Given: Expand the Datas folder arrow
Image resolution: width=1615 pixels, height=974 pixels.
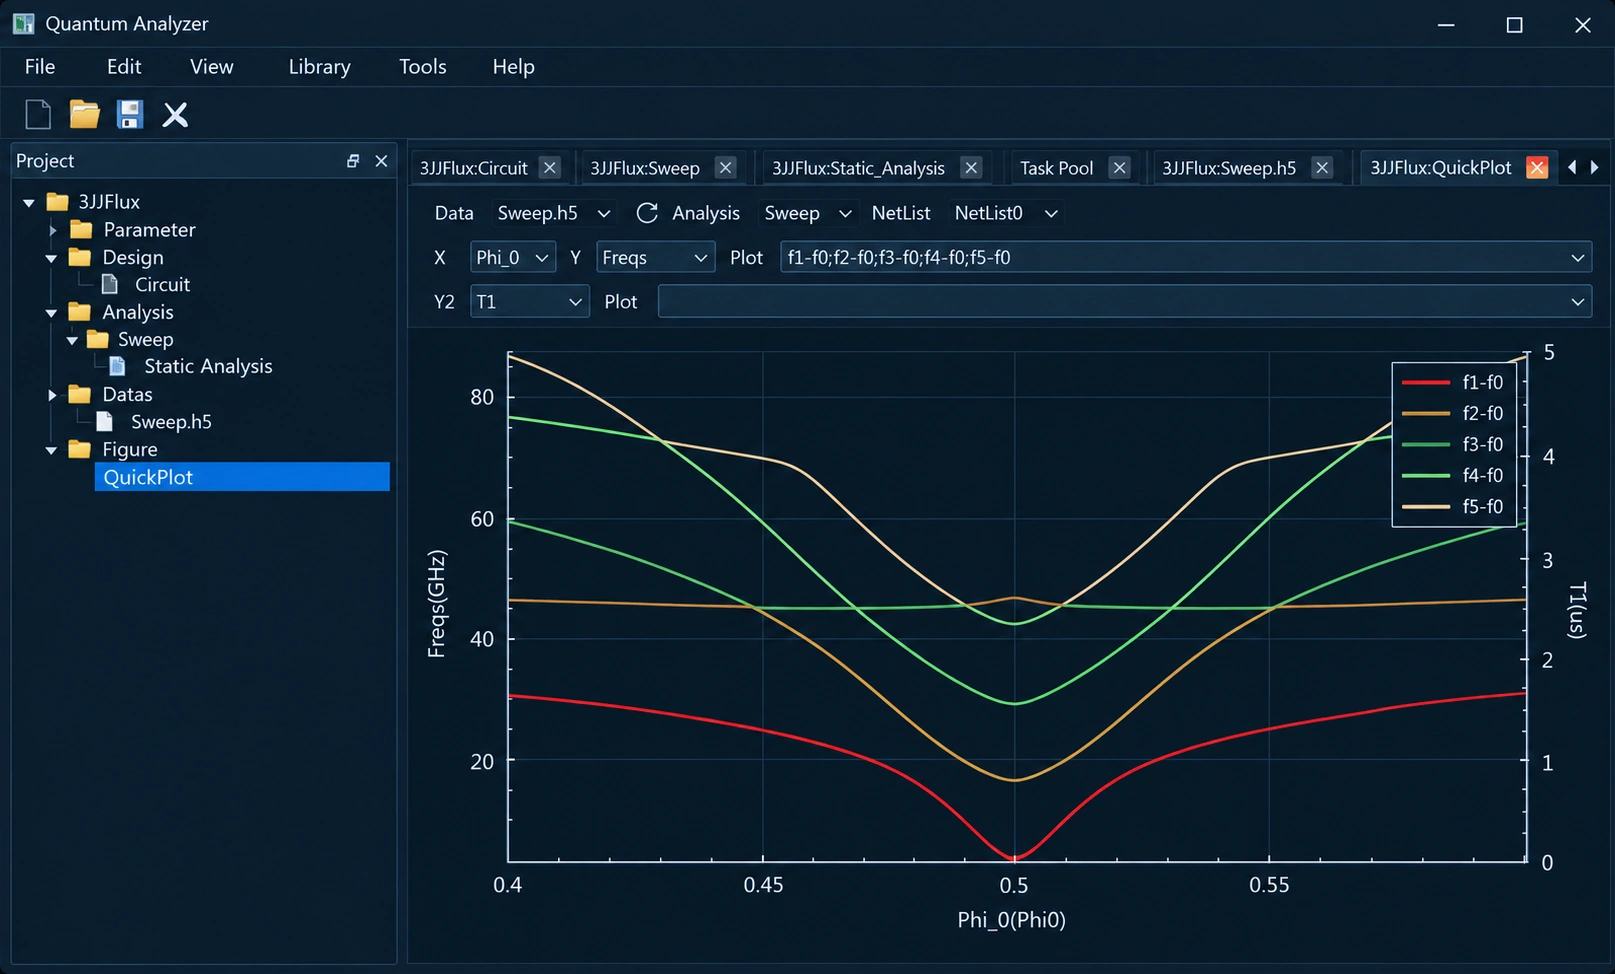Looking at the screenshot, I should pyautogui.click(x=53, y=395).
